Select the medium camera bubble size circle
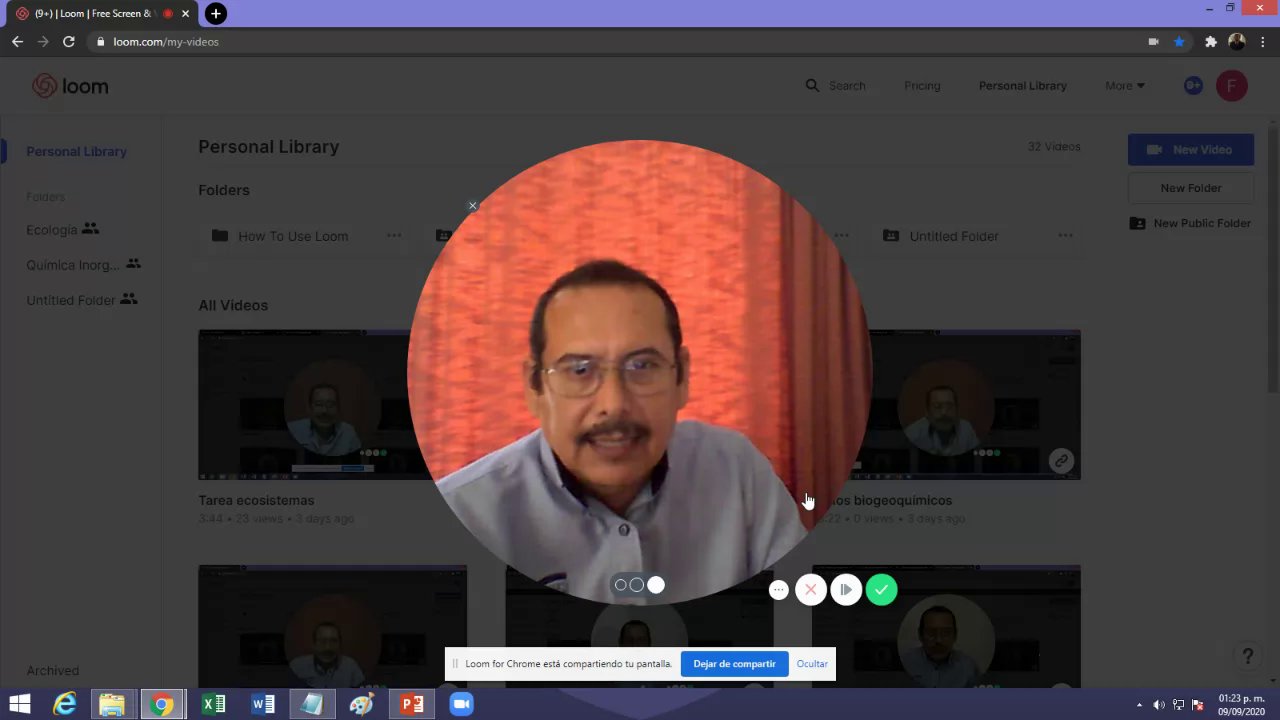The image size is (1280, 720). [636, 585]
